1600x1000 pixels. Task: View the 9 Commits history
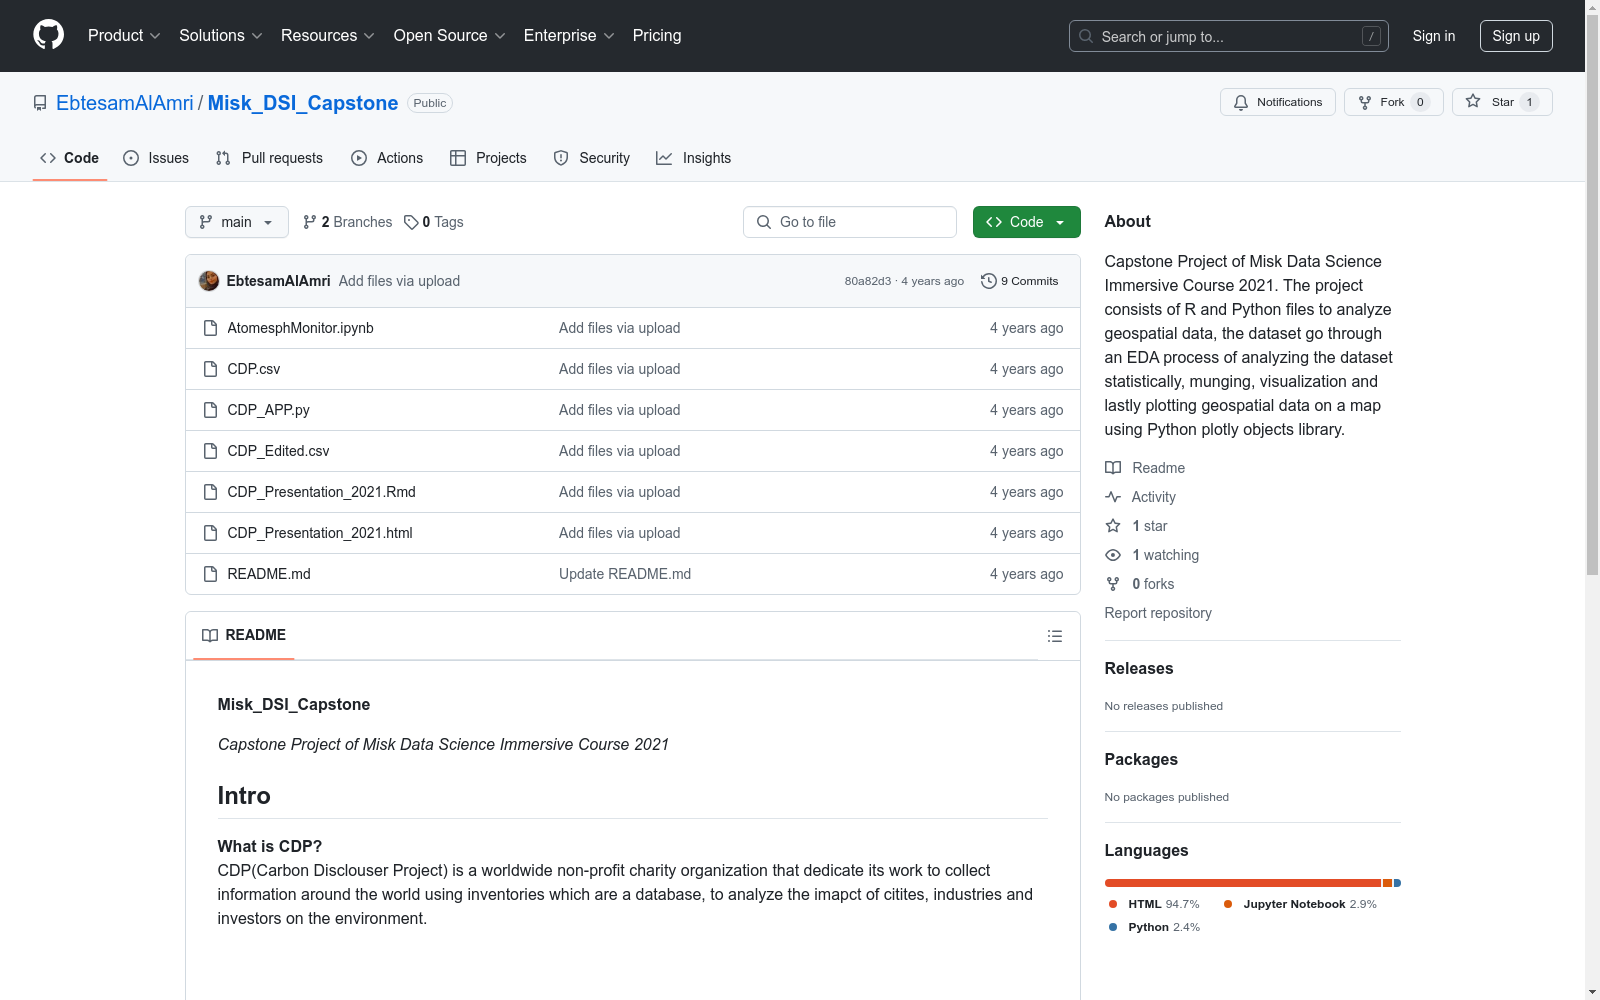[1020, 281]
